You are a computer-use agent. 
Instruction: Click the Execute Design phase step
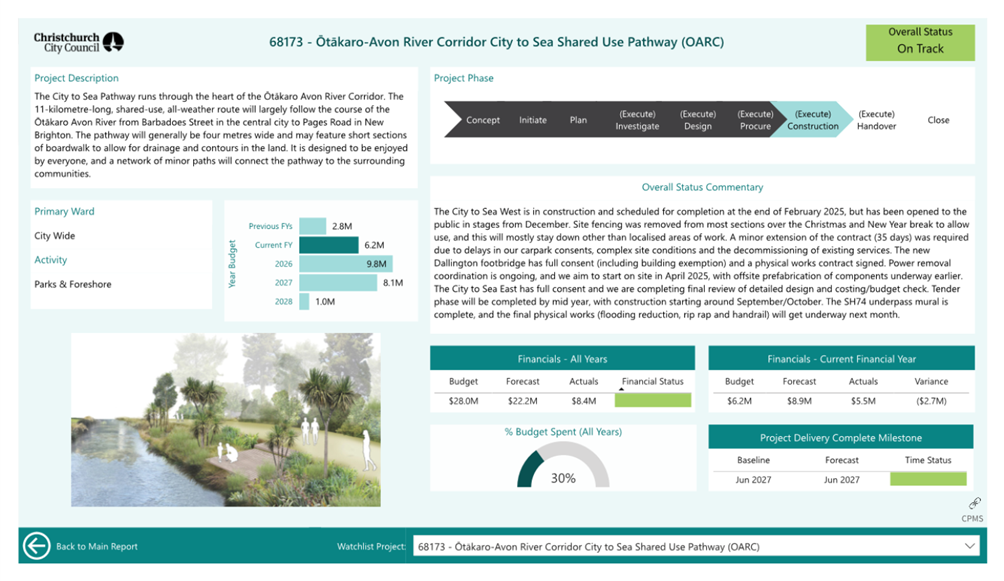coord(698,120)
